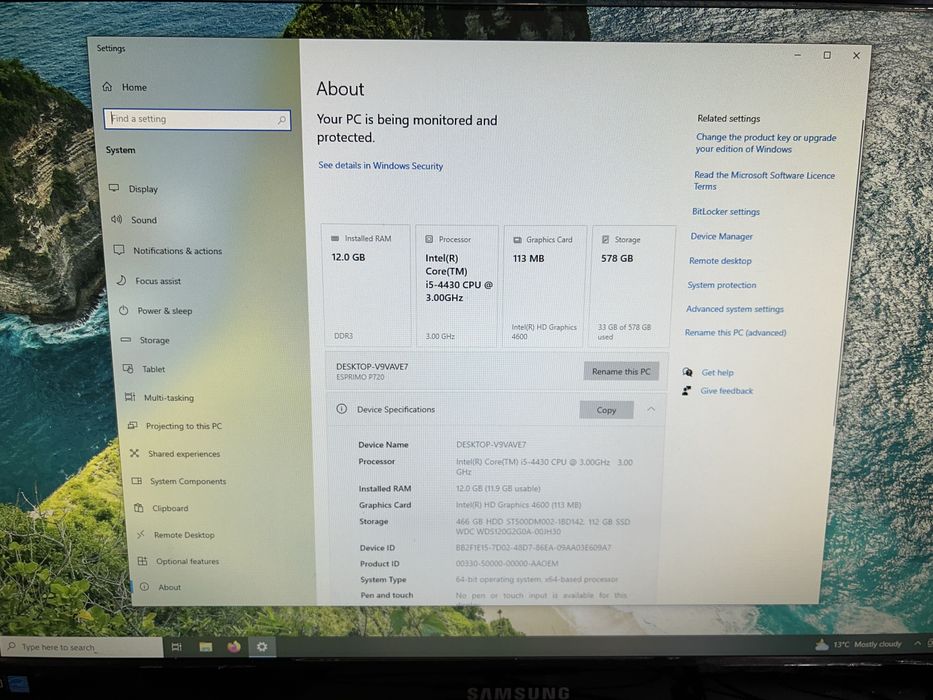The height and width of the screenshot is (700, 933).
Task: Open BitLocker settings
Action: pos(725,211)
